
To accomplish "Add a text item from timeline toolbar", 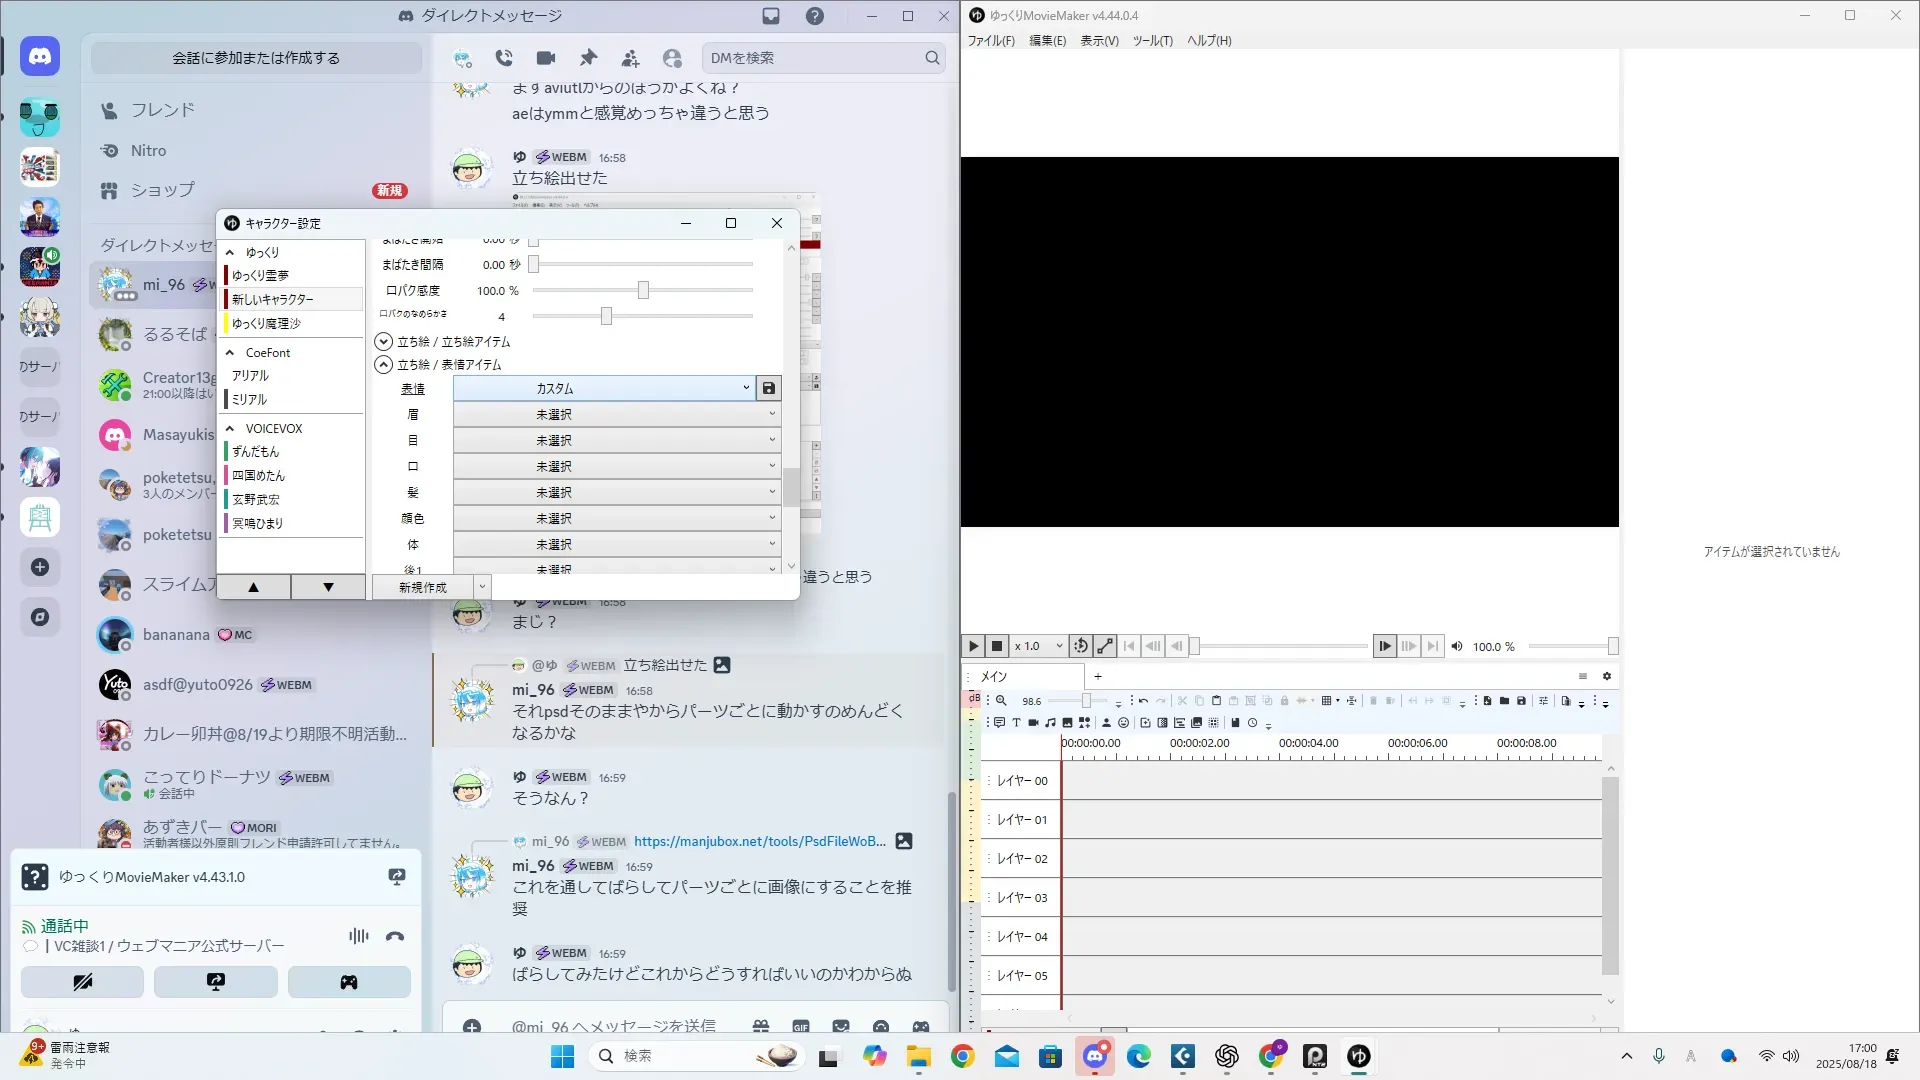I will (x=1016, y=722).
